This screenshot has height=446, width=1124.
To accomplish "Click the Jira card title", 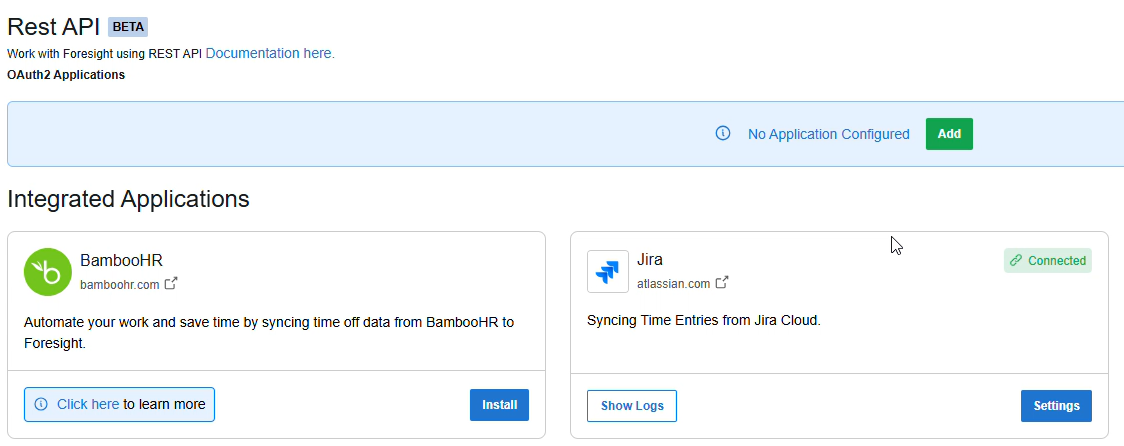I will point(649,260).
